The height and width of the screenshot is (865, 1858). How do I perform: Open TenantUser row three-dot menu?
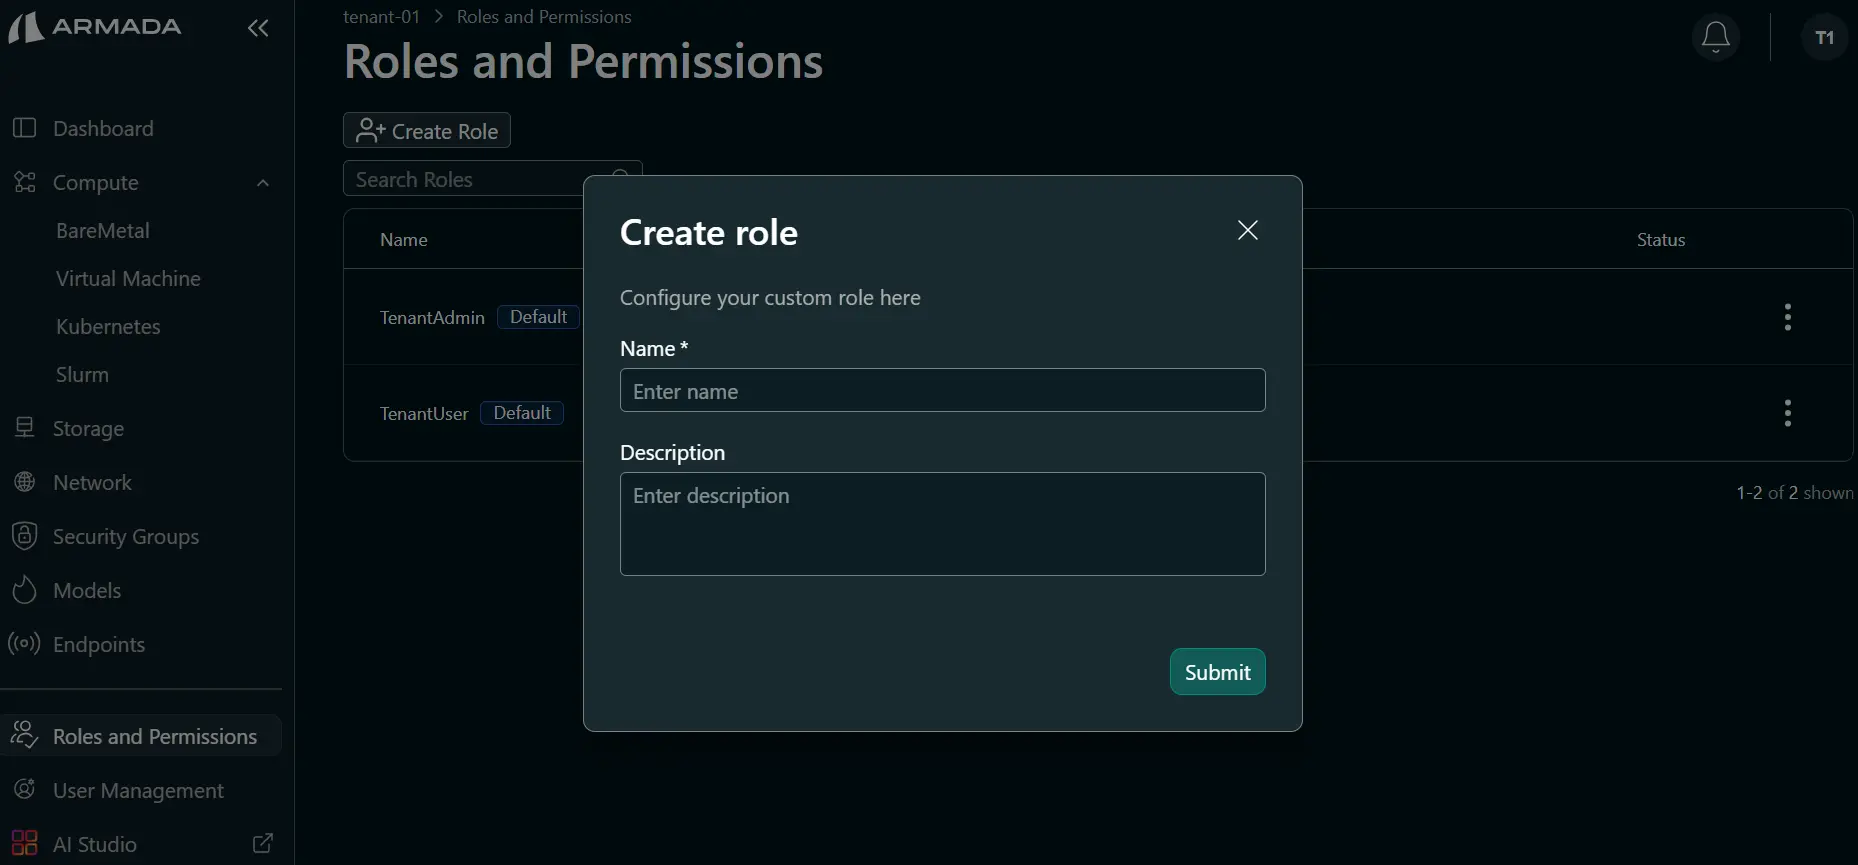point(1787,413)
